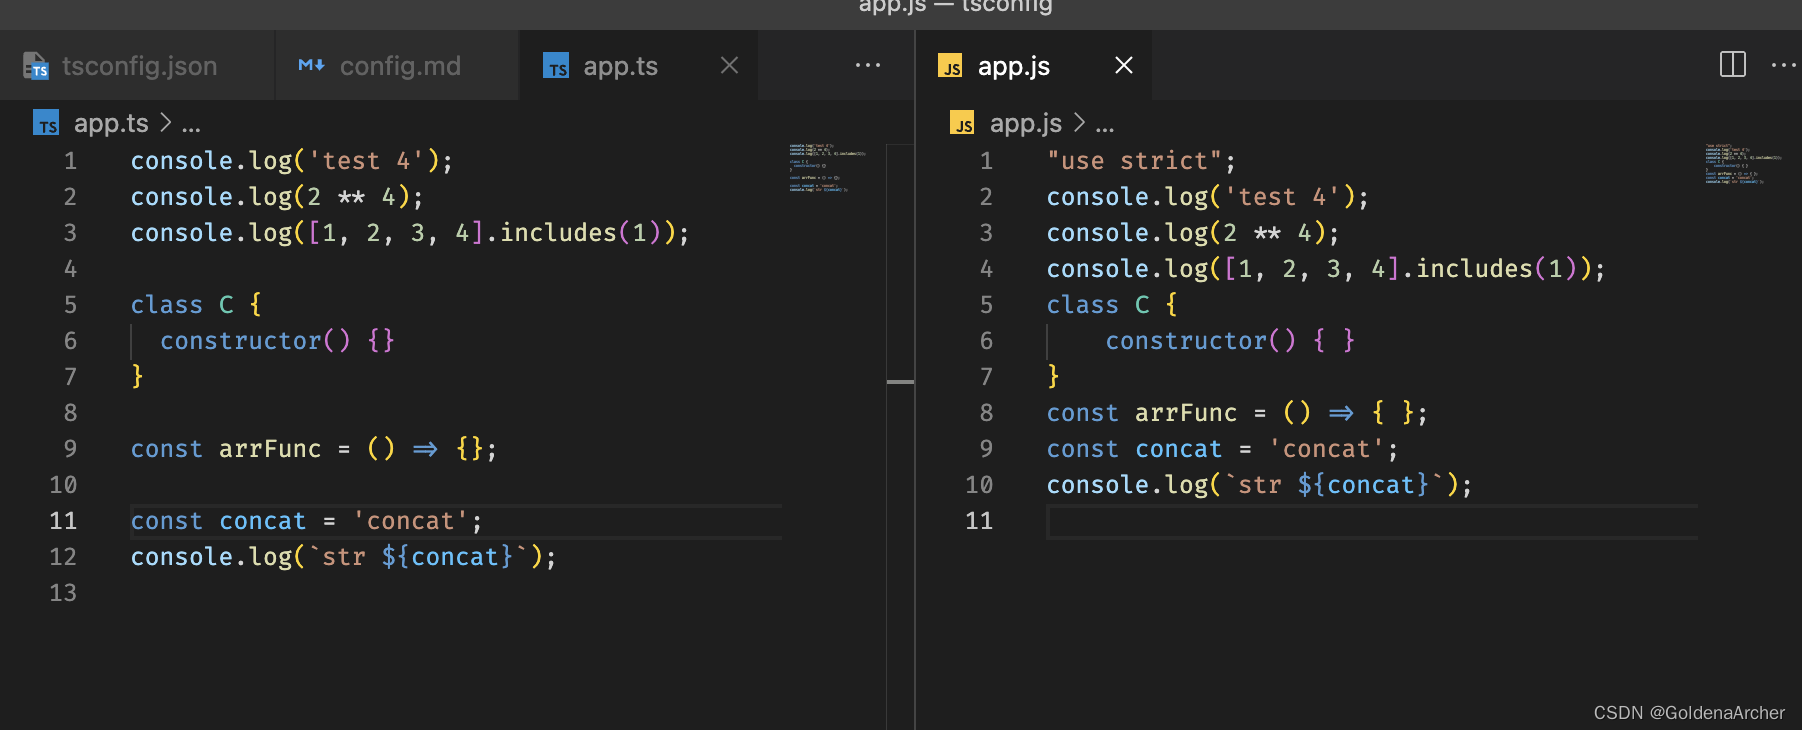Click 2 ** 4 log line in app.js
Image resolution: width=1802 pixels, height=730 pixels.
pyautogui.click(x=1193, y=233)
